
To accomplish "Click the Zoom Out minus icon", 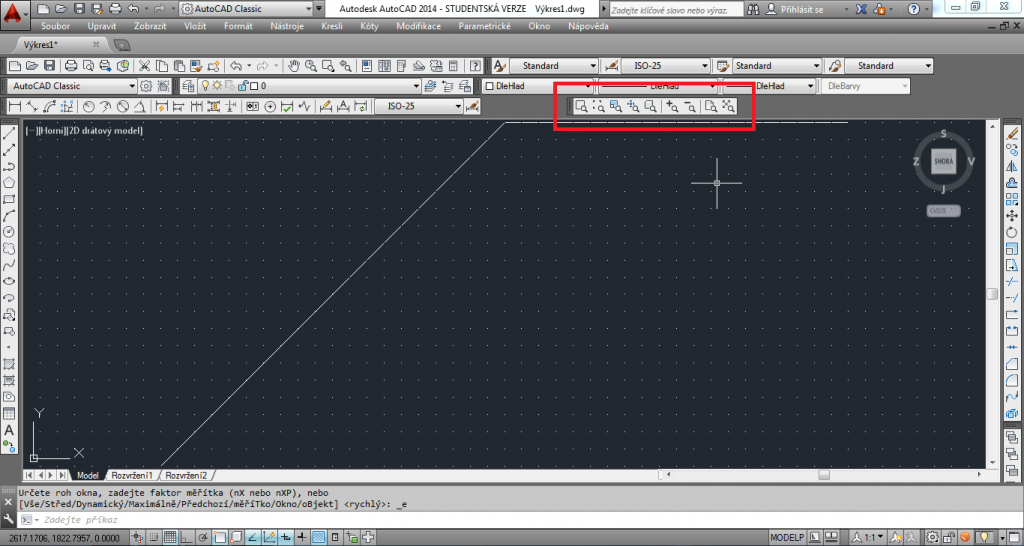I will click(689, 106).
